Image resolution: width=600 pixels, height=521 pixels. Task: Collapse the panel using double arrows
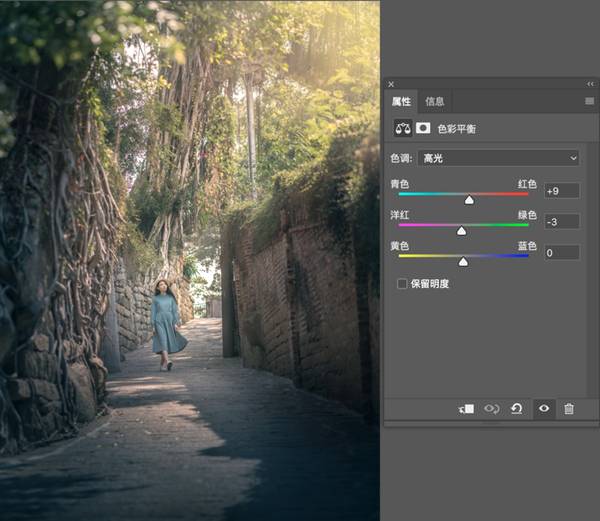click(590, 85)
